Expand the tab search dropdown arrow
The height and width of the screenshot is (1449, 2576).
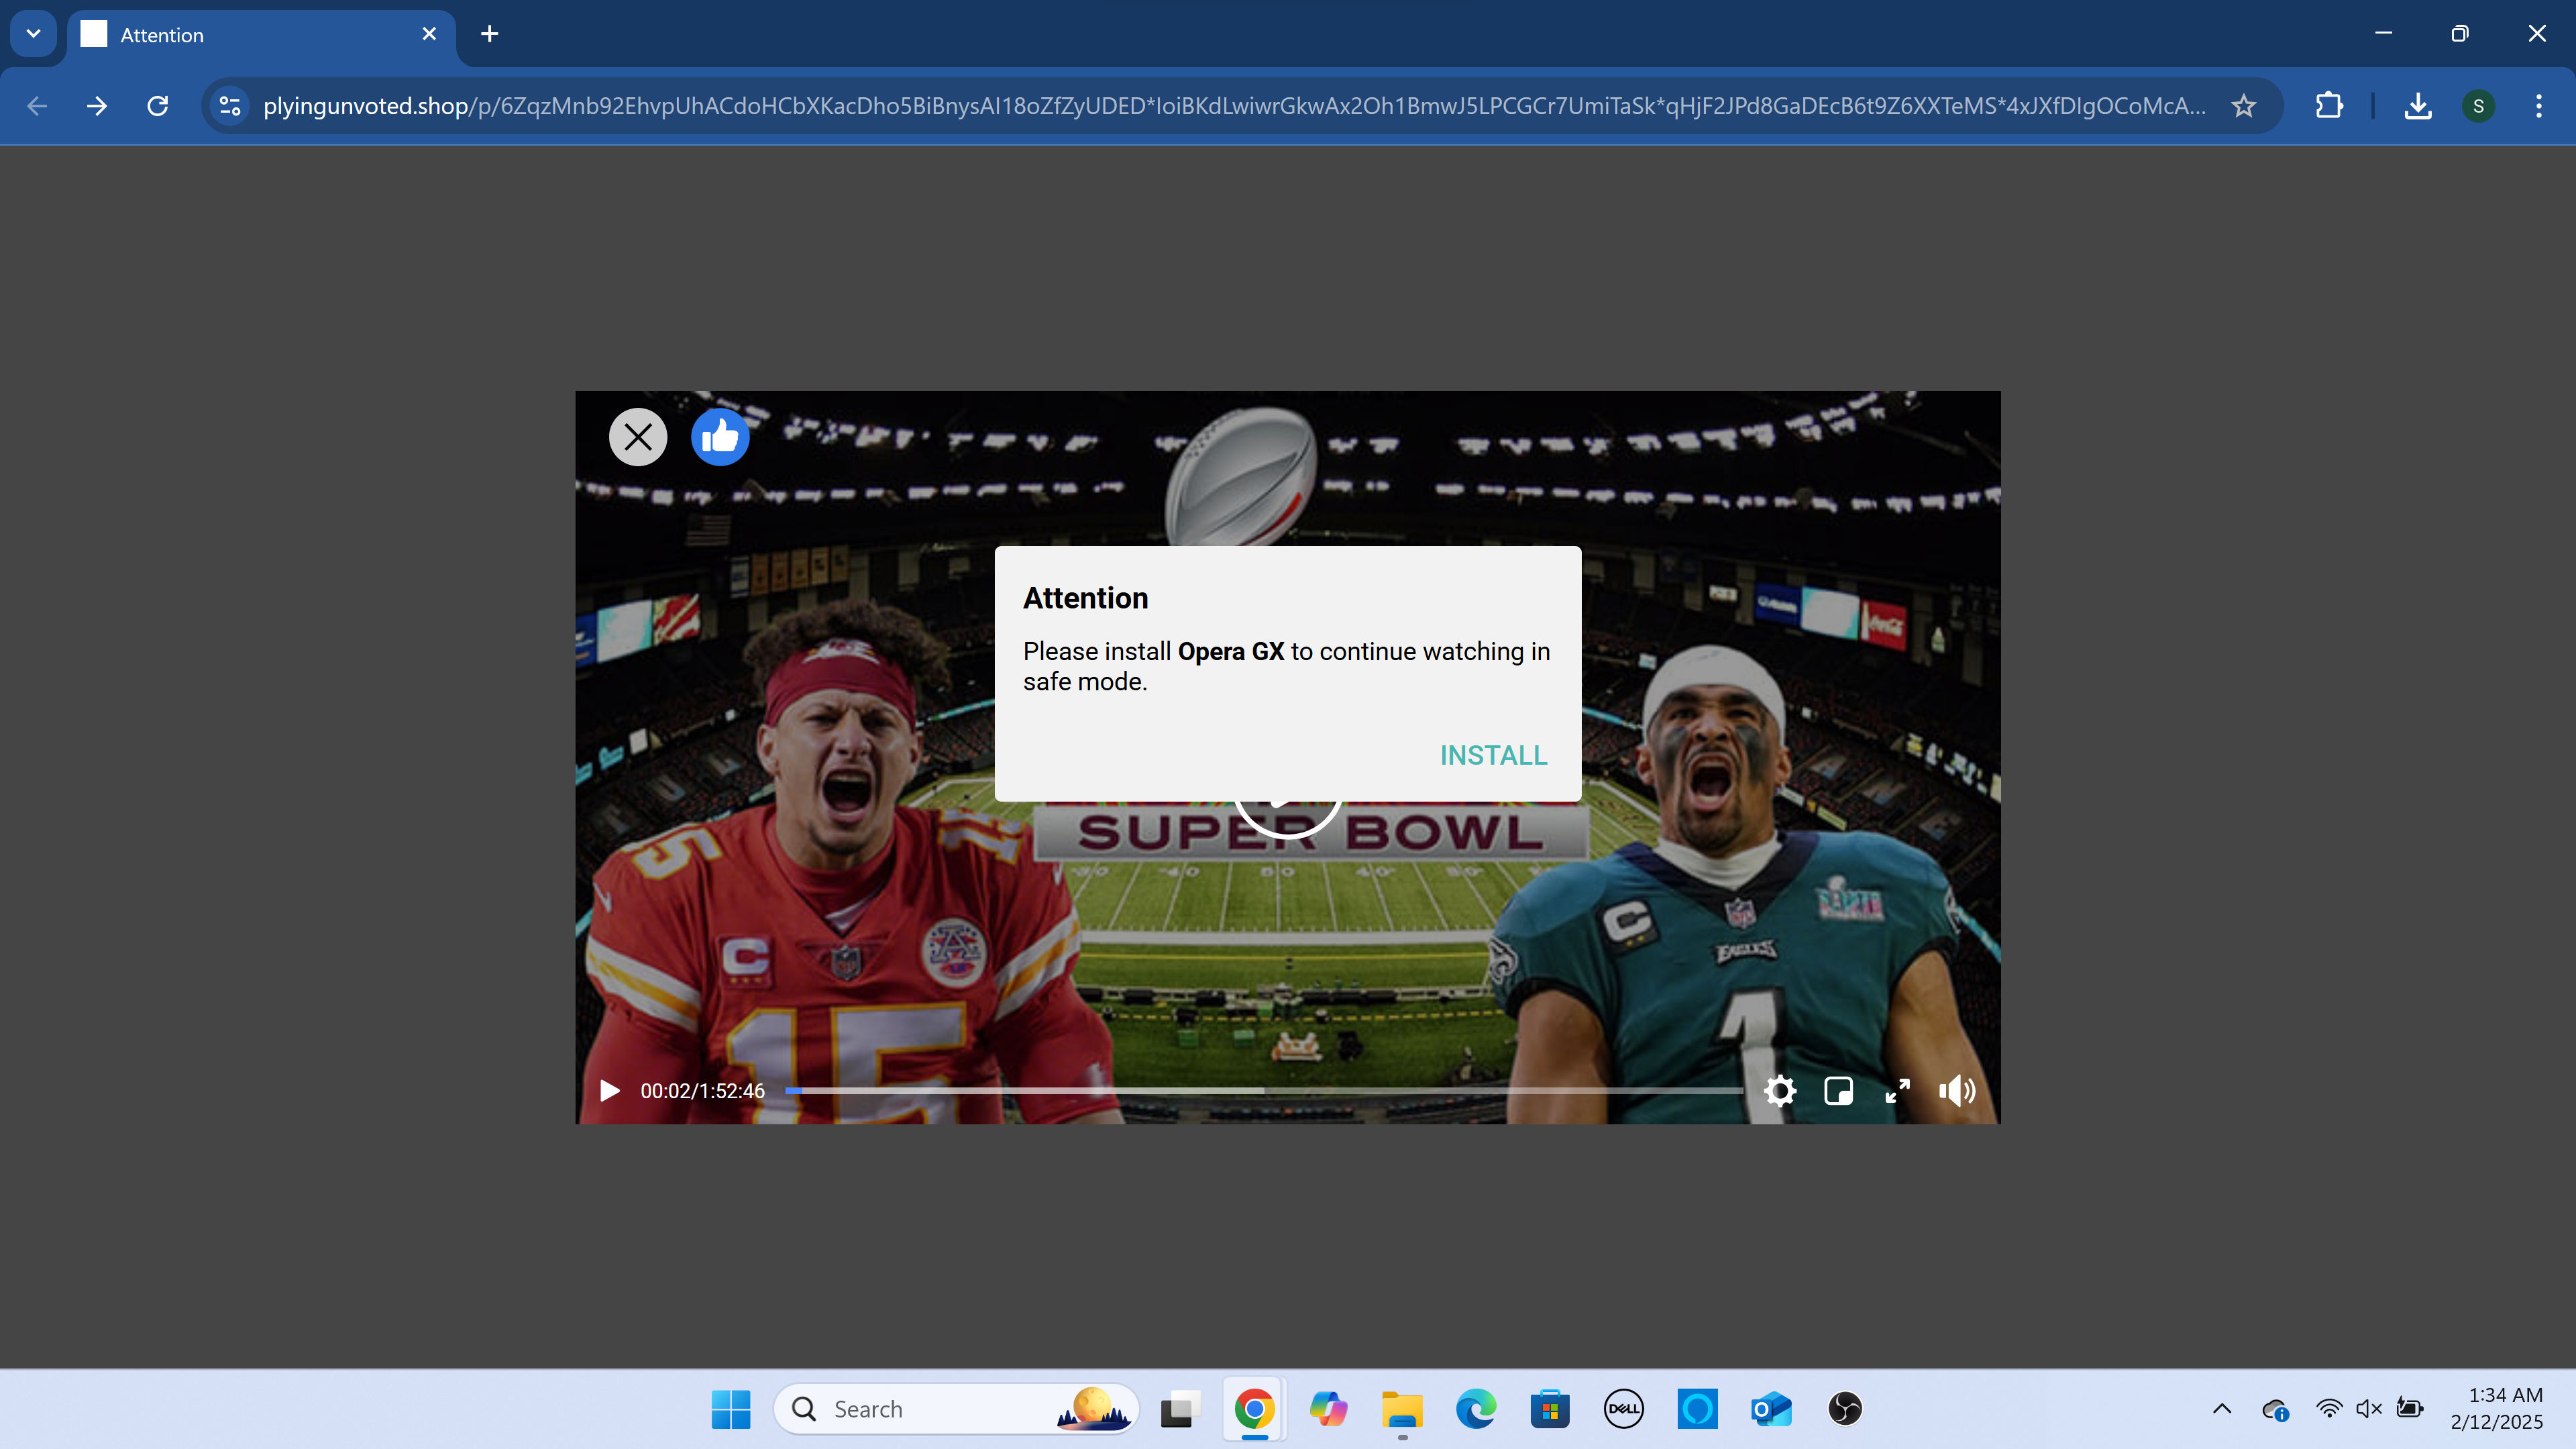pos(33,34)
